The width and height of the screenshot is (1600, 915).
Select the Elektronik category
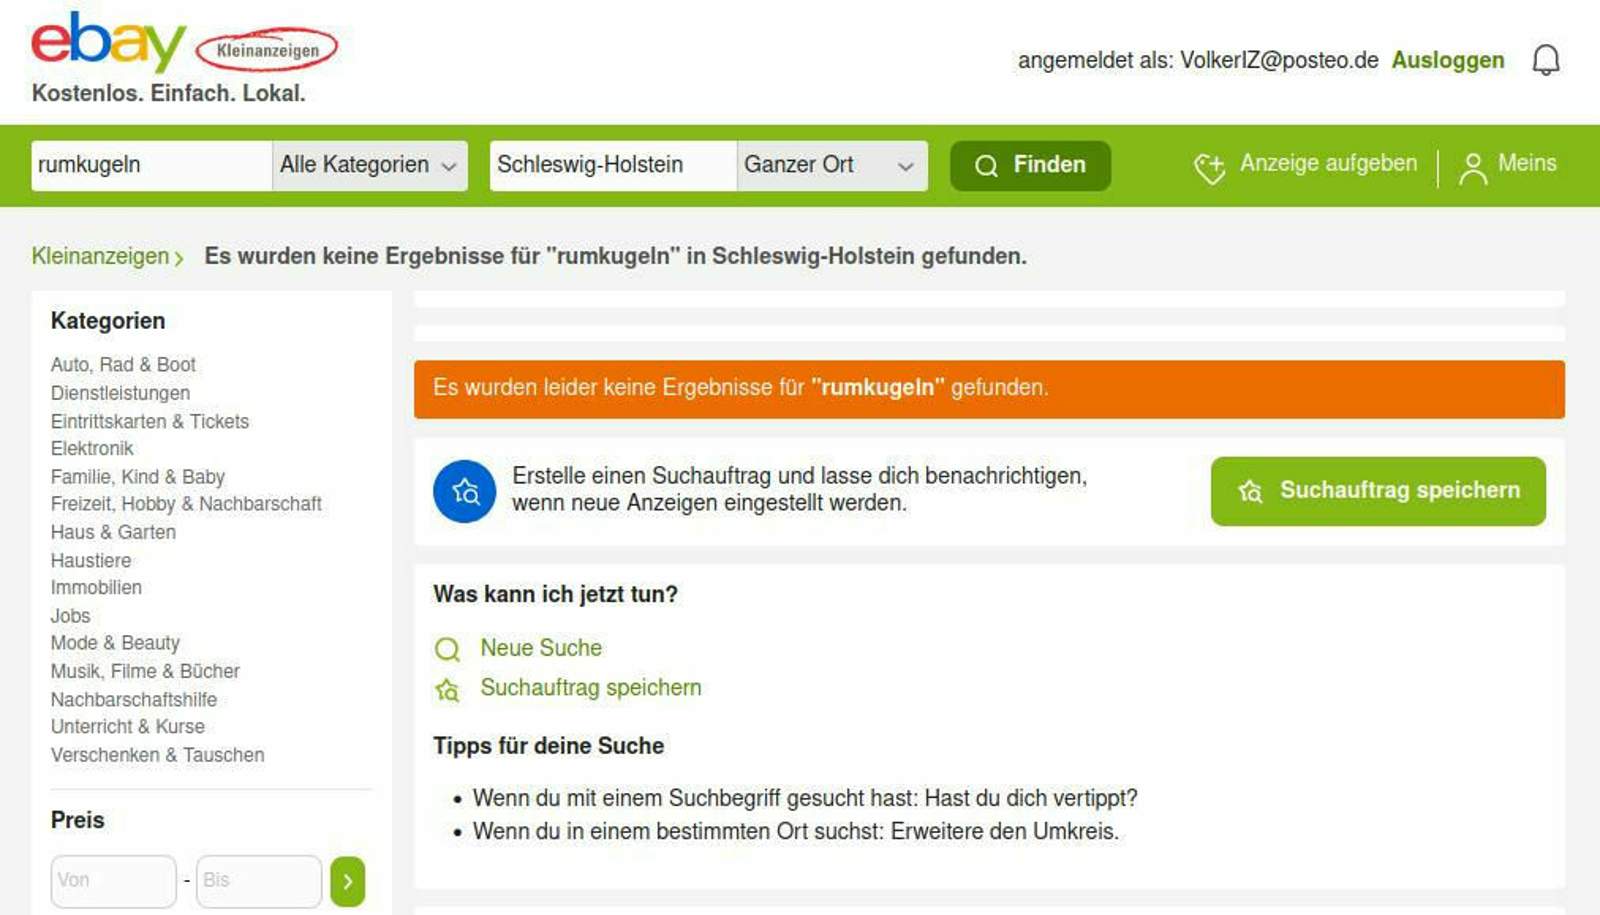(x=92, y=449)
